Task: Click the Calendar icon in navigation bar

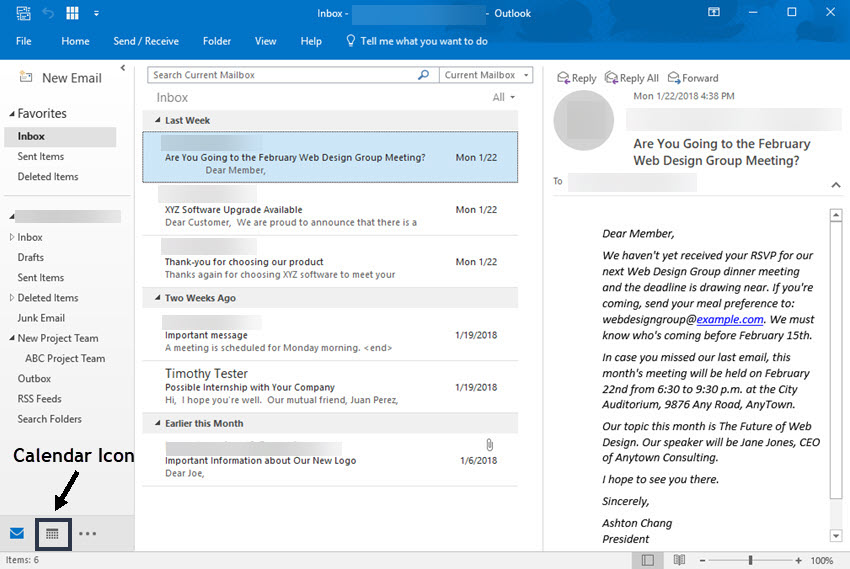Action: point(53,534)
